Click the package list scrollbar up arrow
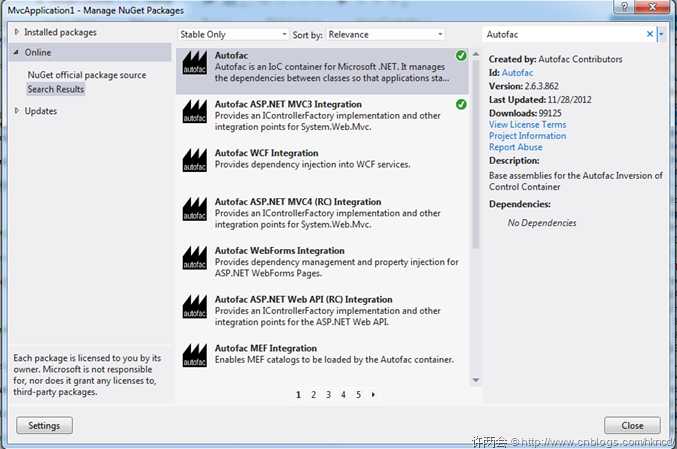Image resolution: width=677 pixels, height=449 pixels. [x=476, y=54]
